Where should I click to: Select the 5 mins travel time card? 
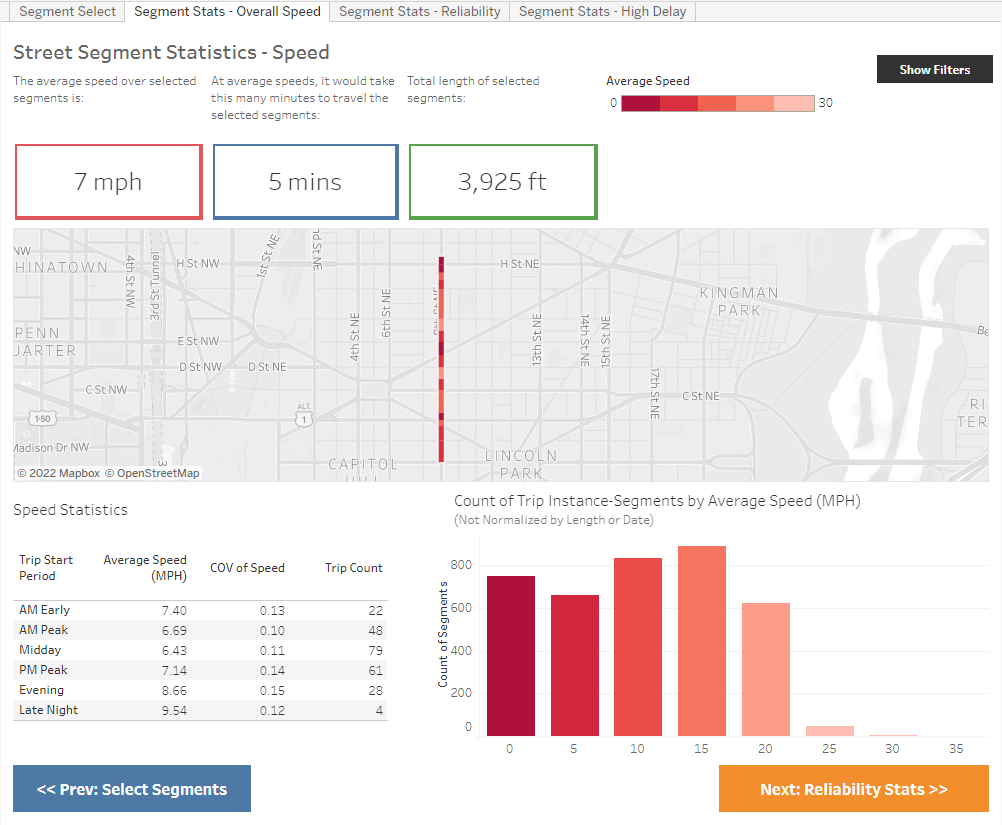pyautogui.click(x=305, y=181)
